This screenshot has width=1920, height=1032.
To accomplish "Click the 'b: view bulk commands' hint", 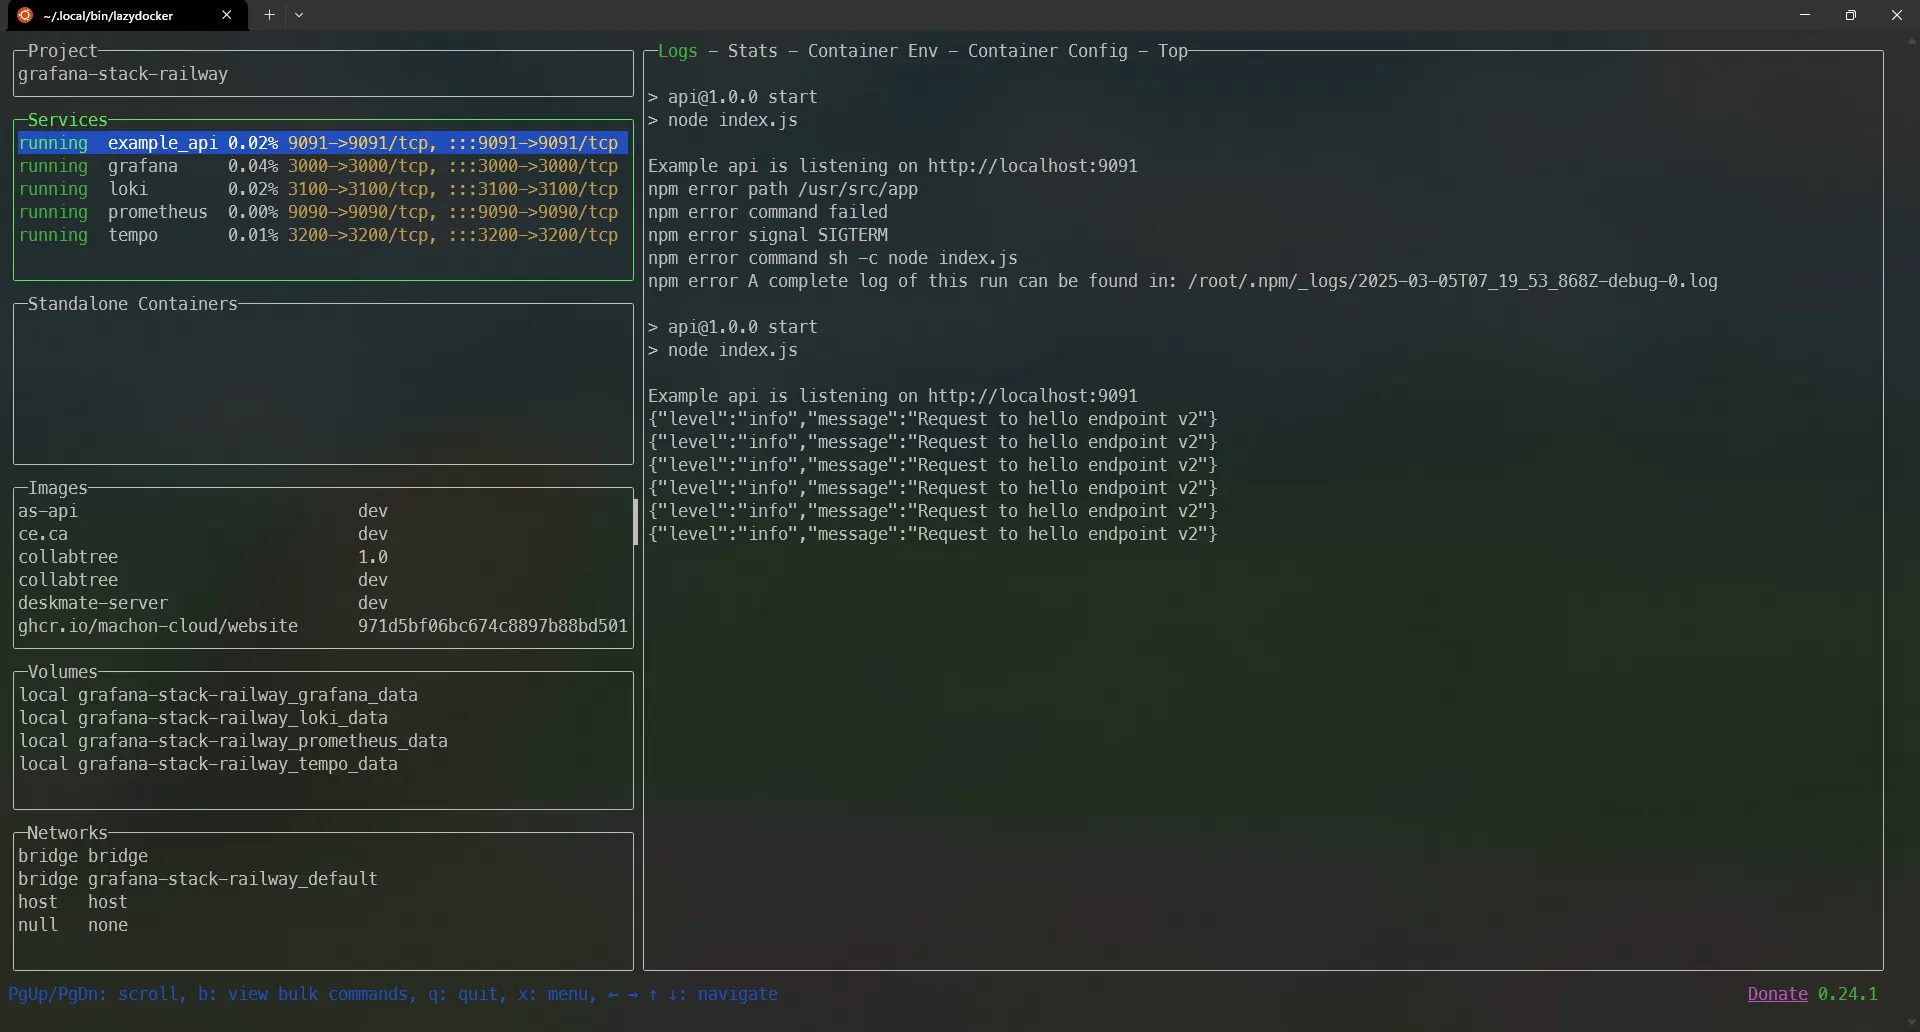I will coord(302,994).
